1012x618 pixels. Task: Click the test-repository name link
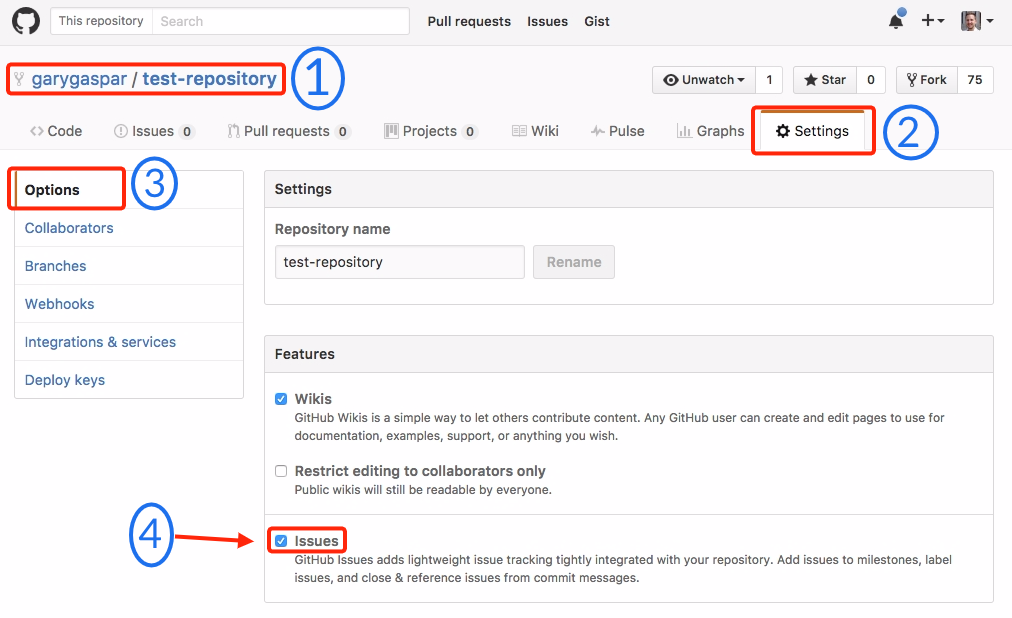click(210, 79)
